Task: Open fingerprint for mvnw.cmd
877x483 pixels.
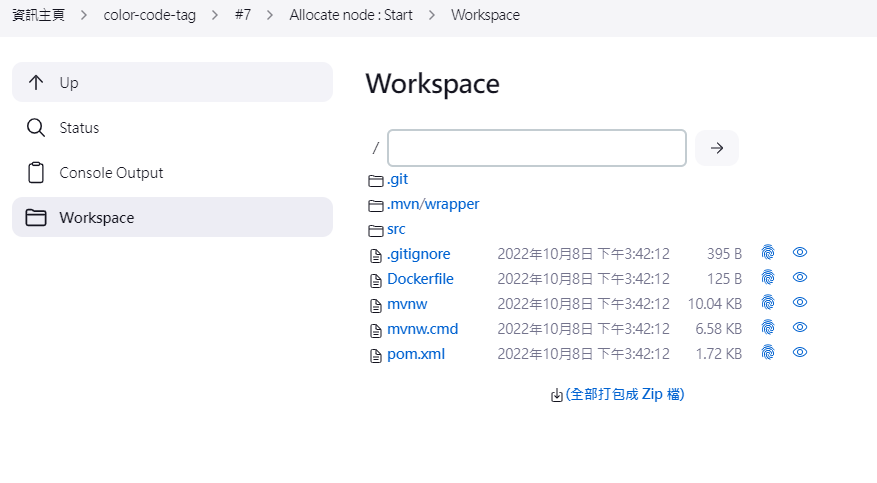Action: pyautogui.click(x=768, y=328)
